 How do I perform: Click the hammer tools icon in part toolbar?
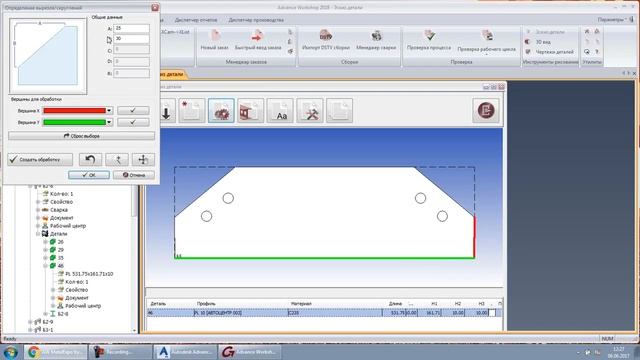[x=310, y=111]
